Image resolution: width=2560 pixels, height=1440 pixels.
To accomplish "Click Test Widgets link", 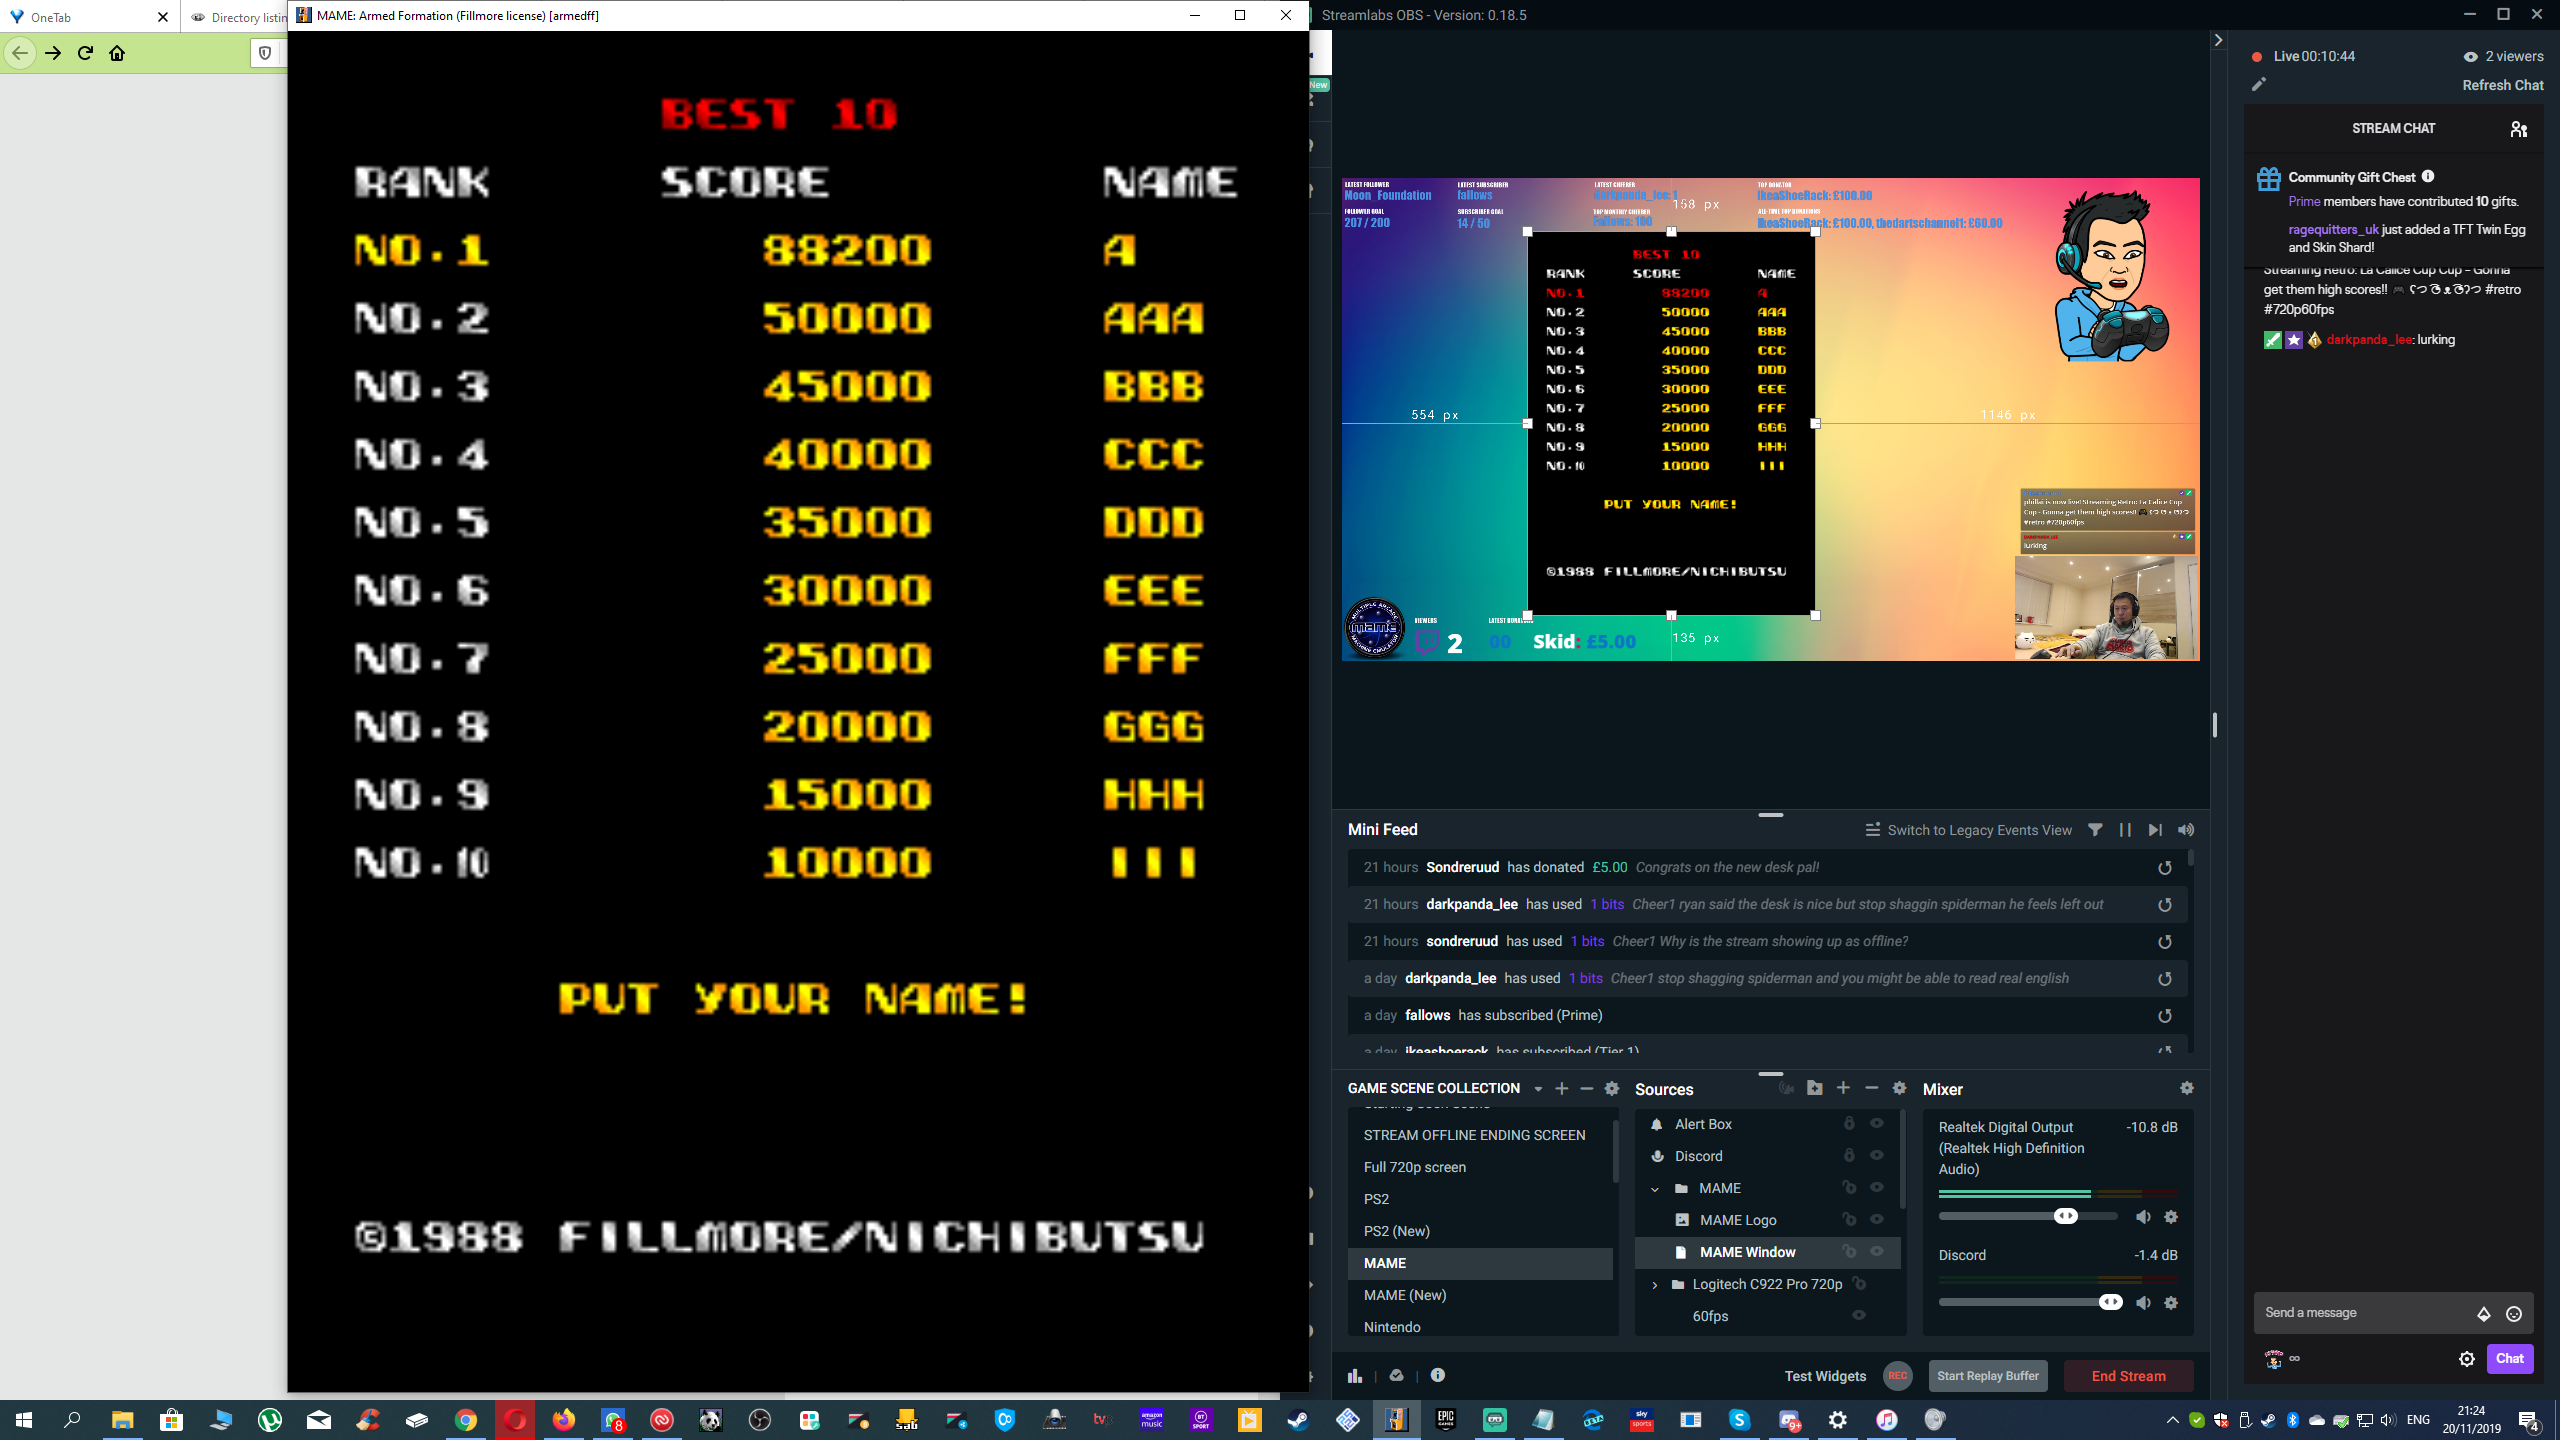I will click(x=1825, y=1376).
